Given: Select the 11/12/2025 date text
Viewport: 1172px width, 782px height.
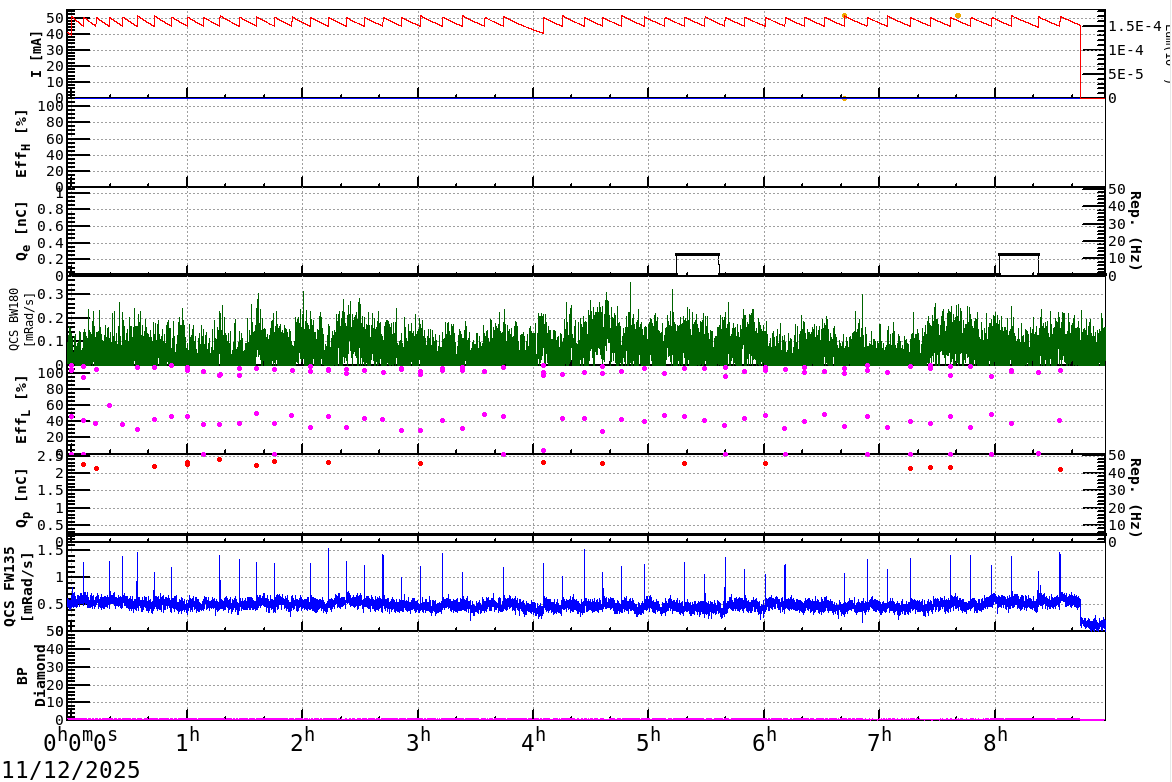Looking at the screenshot, I should click(x=70, y=769).
